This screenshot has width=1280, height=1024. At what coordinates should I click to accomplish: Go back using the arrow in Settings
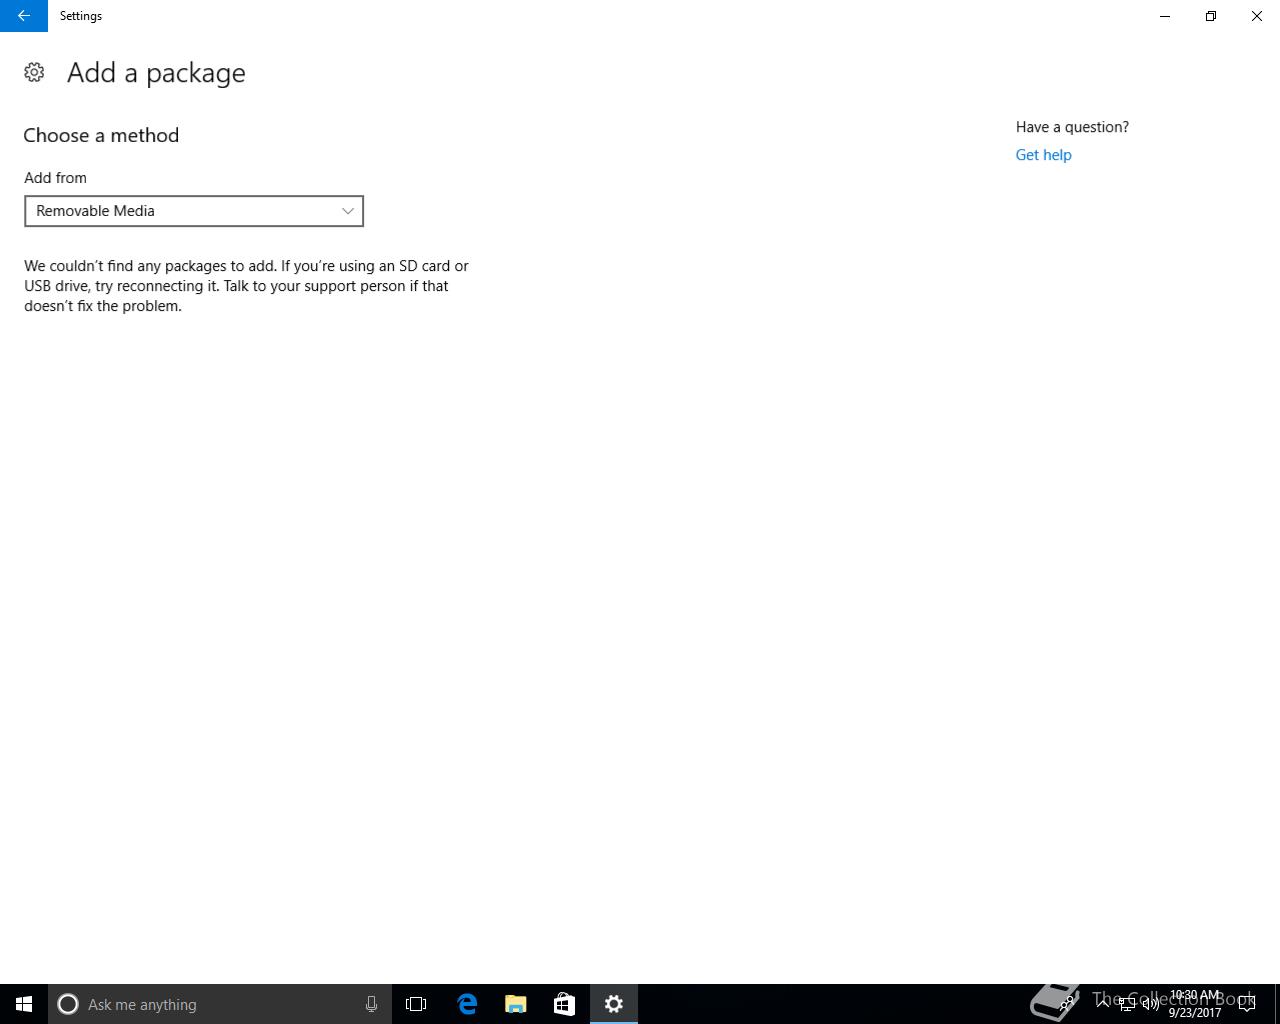coord(24,16)
